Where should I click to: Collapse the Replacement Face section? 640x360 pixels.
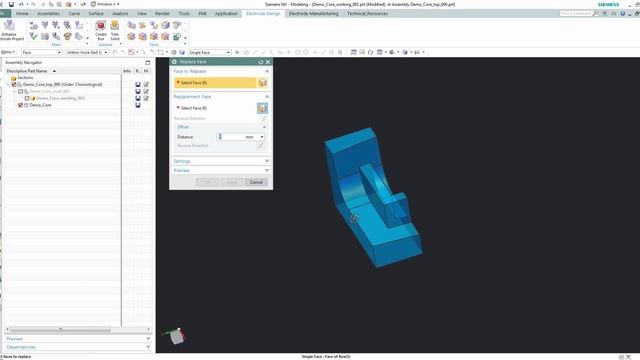pyautogui.click(x=267, y=97)
